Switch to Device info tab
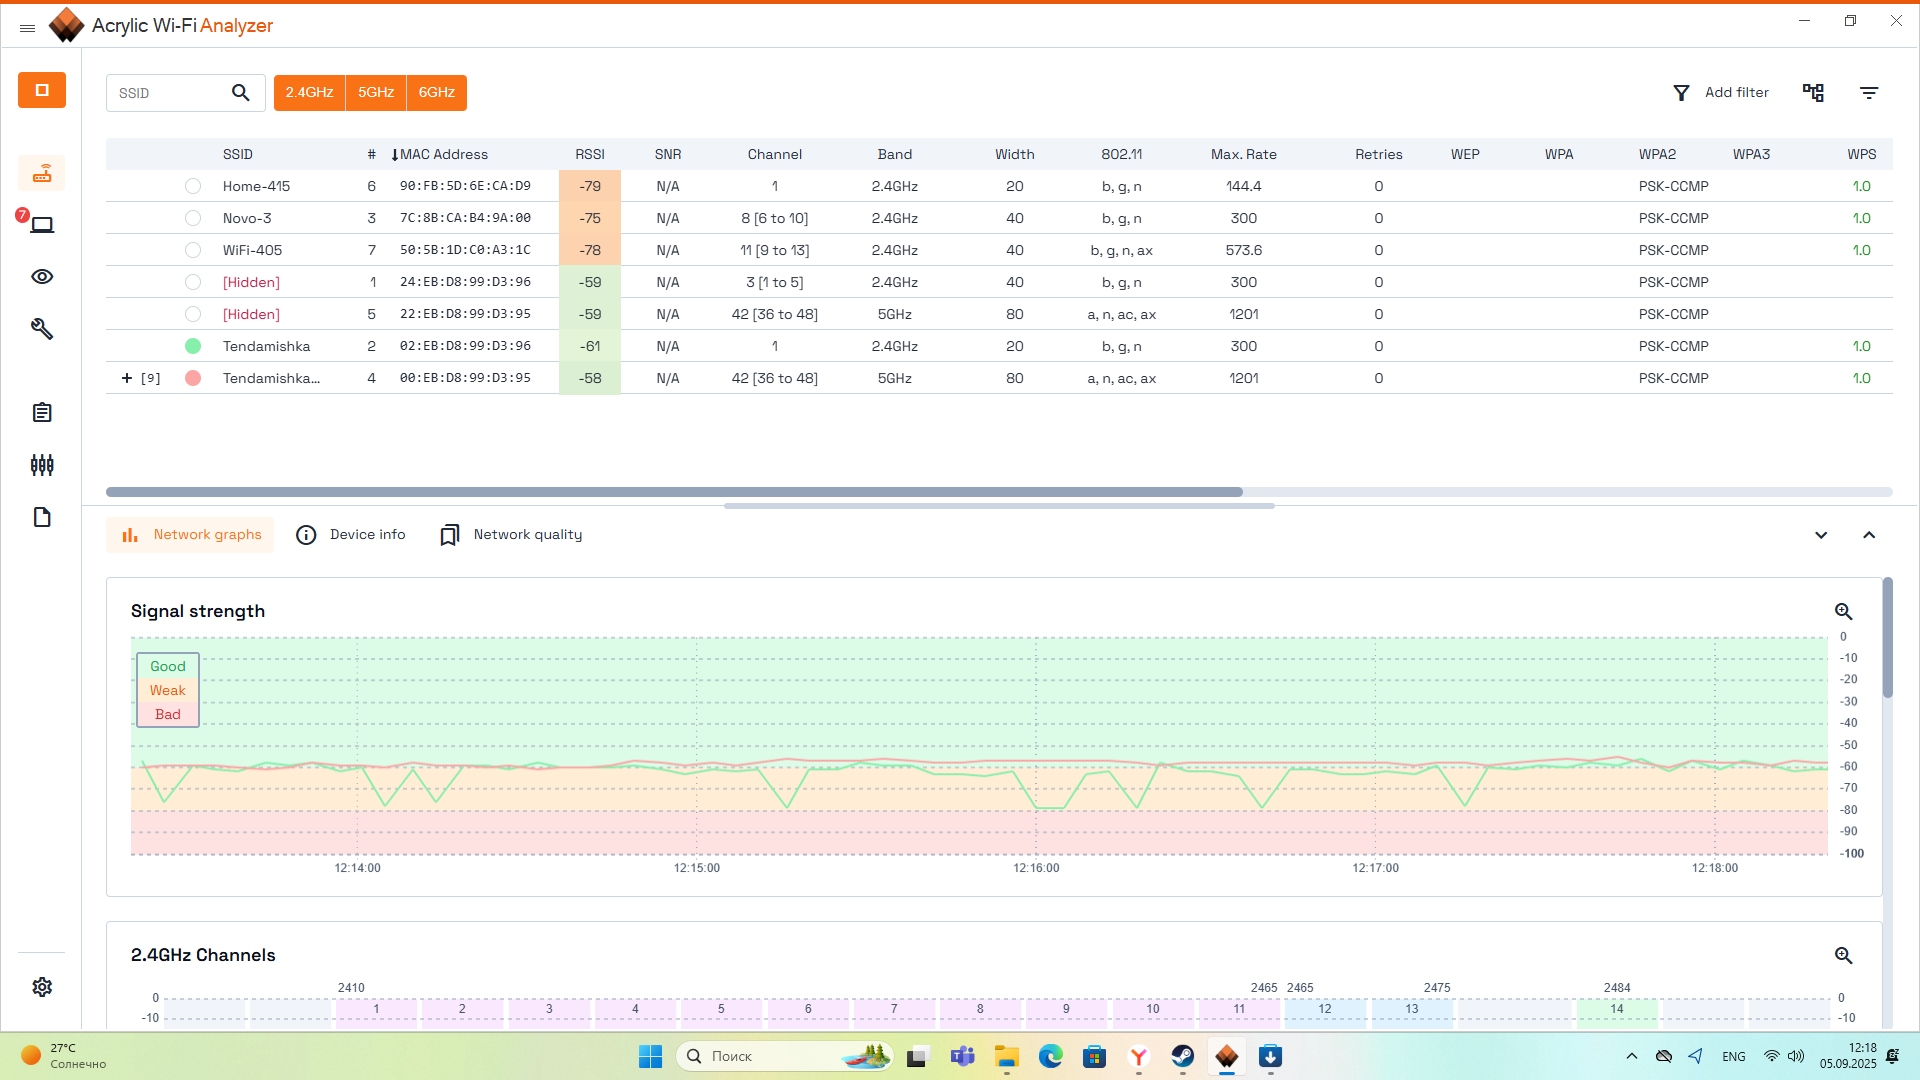 351,535
